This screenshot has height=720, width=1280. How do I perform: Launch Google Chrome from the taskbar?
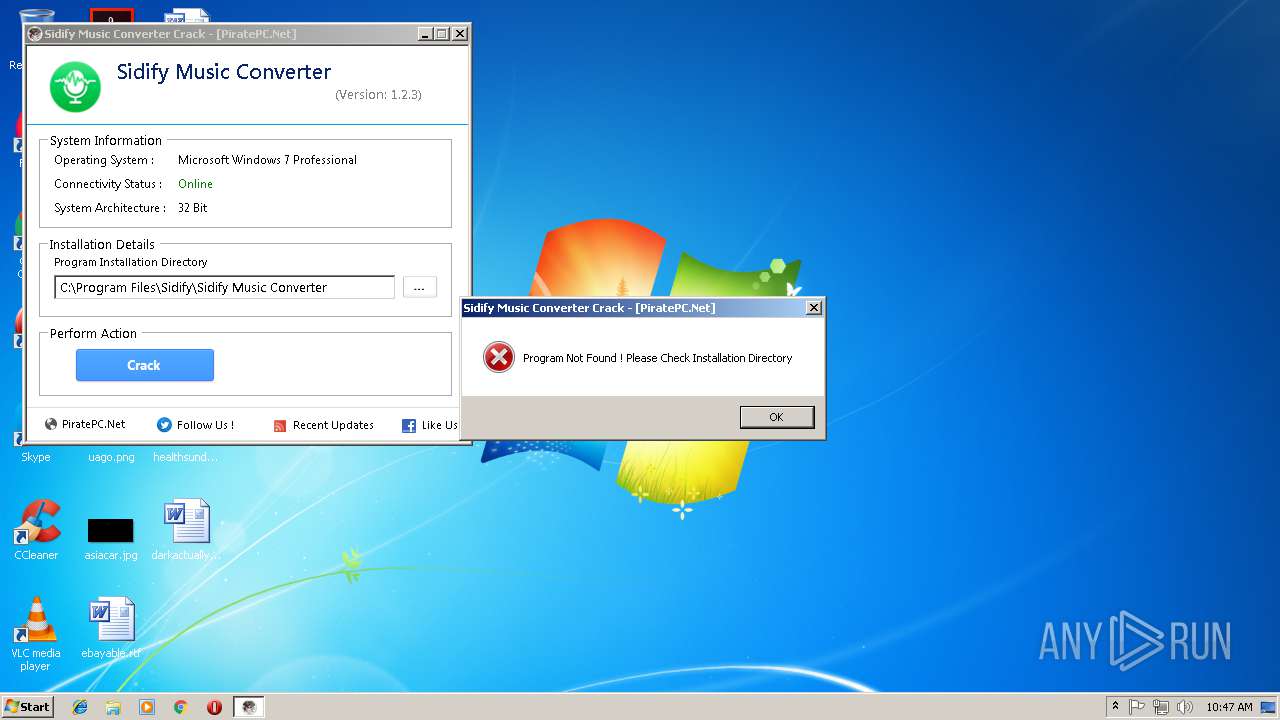181,707
